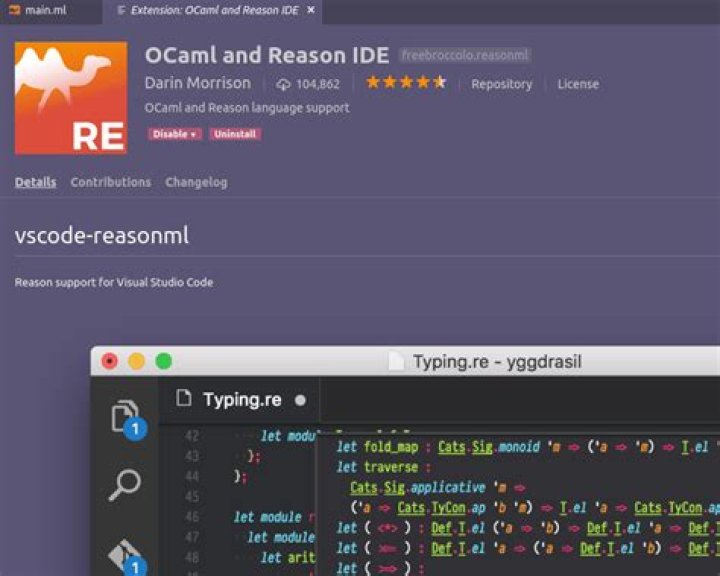Viewport: 720px width, 576px height.
Task: Click the OCaml and Reason IDE title
Action: coord(267,56)
